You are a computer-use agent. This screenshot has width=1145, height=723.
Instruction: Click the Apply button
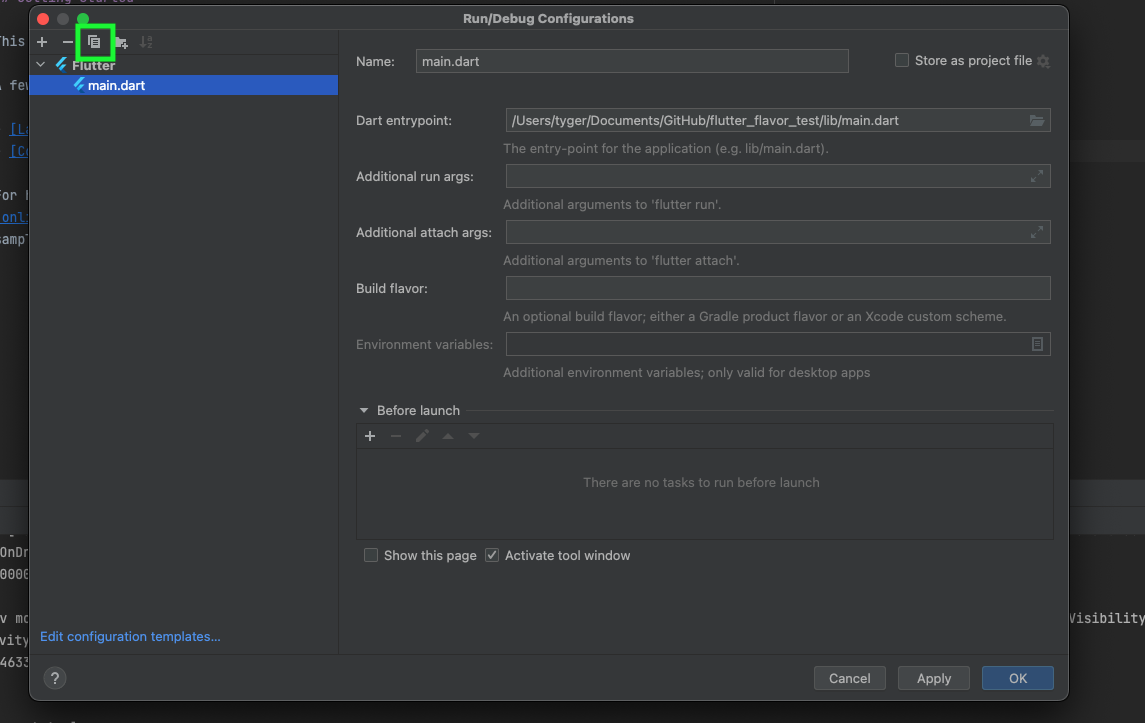tap(934, 678)
